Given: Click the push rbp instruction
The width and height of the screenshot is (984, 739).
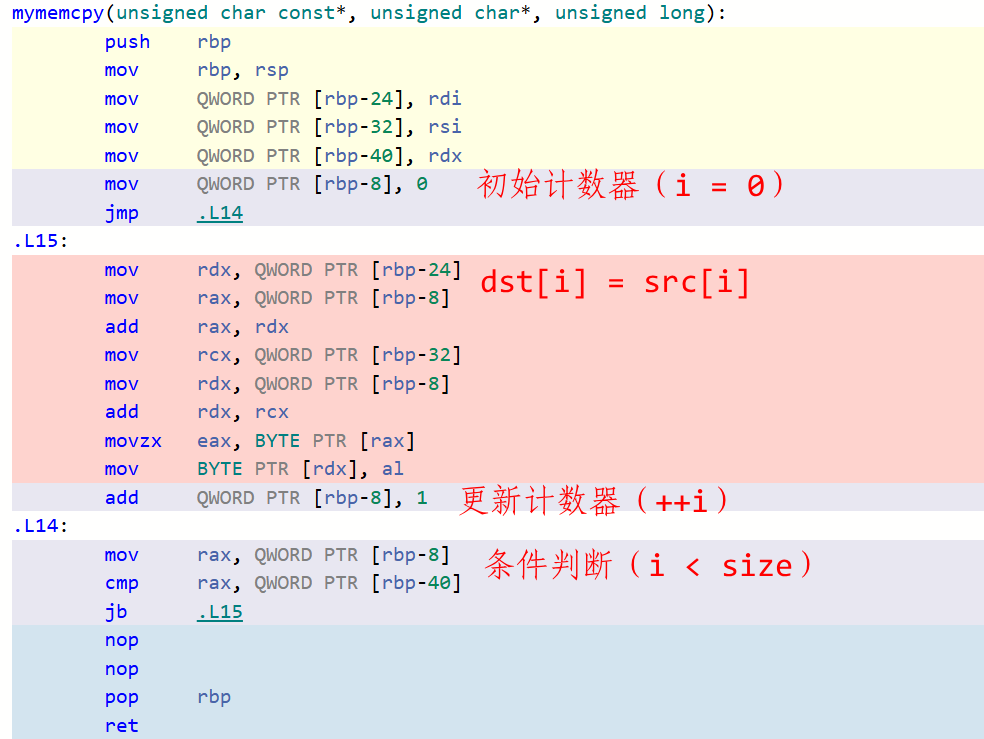Looking at the screenshot, I should (167, 42).
